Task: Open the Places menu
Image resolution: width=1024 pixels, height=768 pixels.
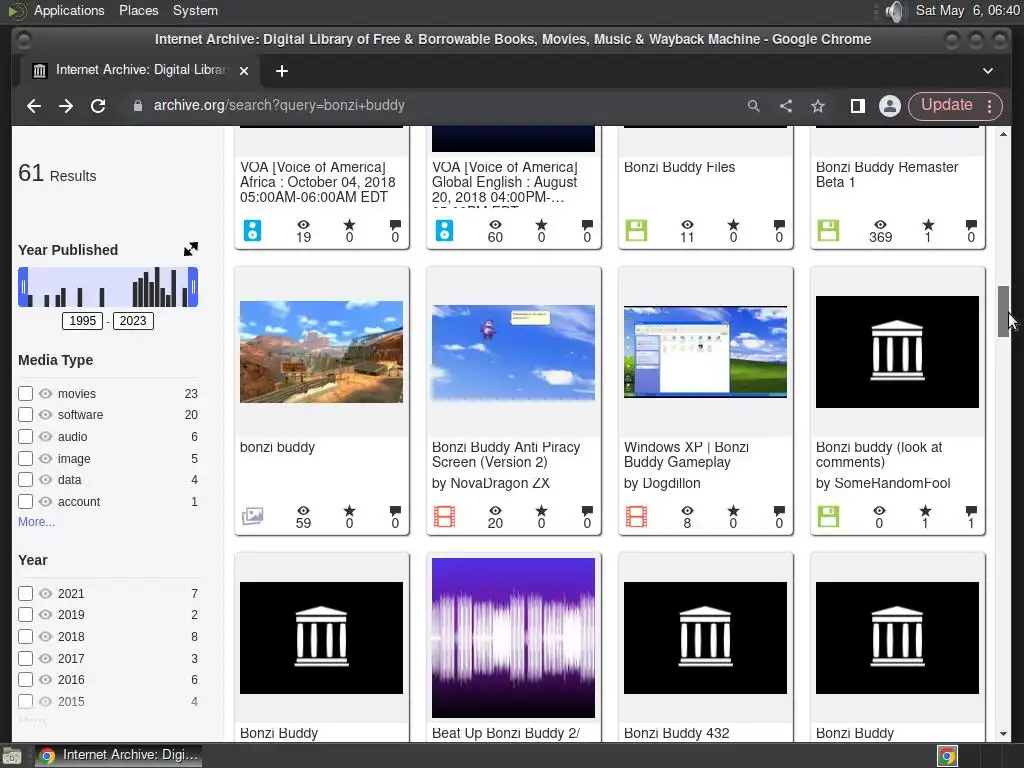Action: tap(138, 10)
